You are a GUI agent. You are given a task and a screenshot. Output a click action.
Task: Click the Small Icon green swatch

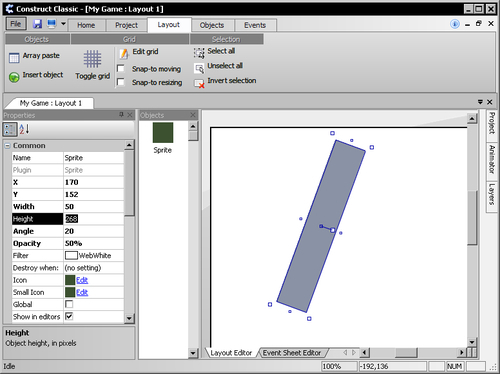point(70,292)
